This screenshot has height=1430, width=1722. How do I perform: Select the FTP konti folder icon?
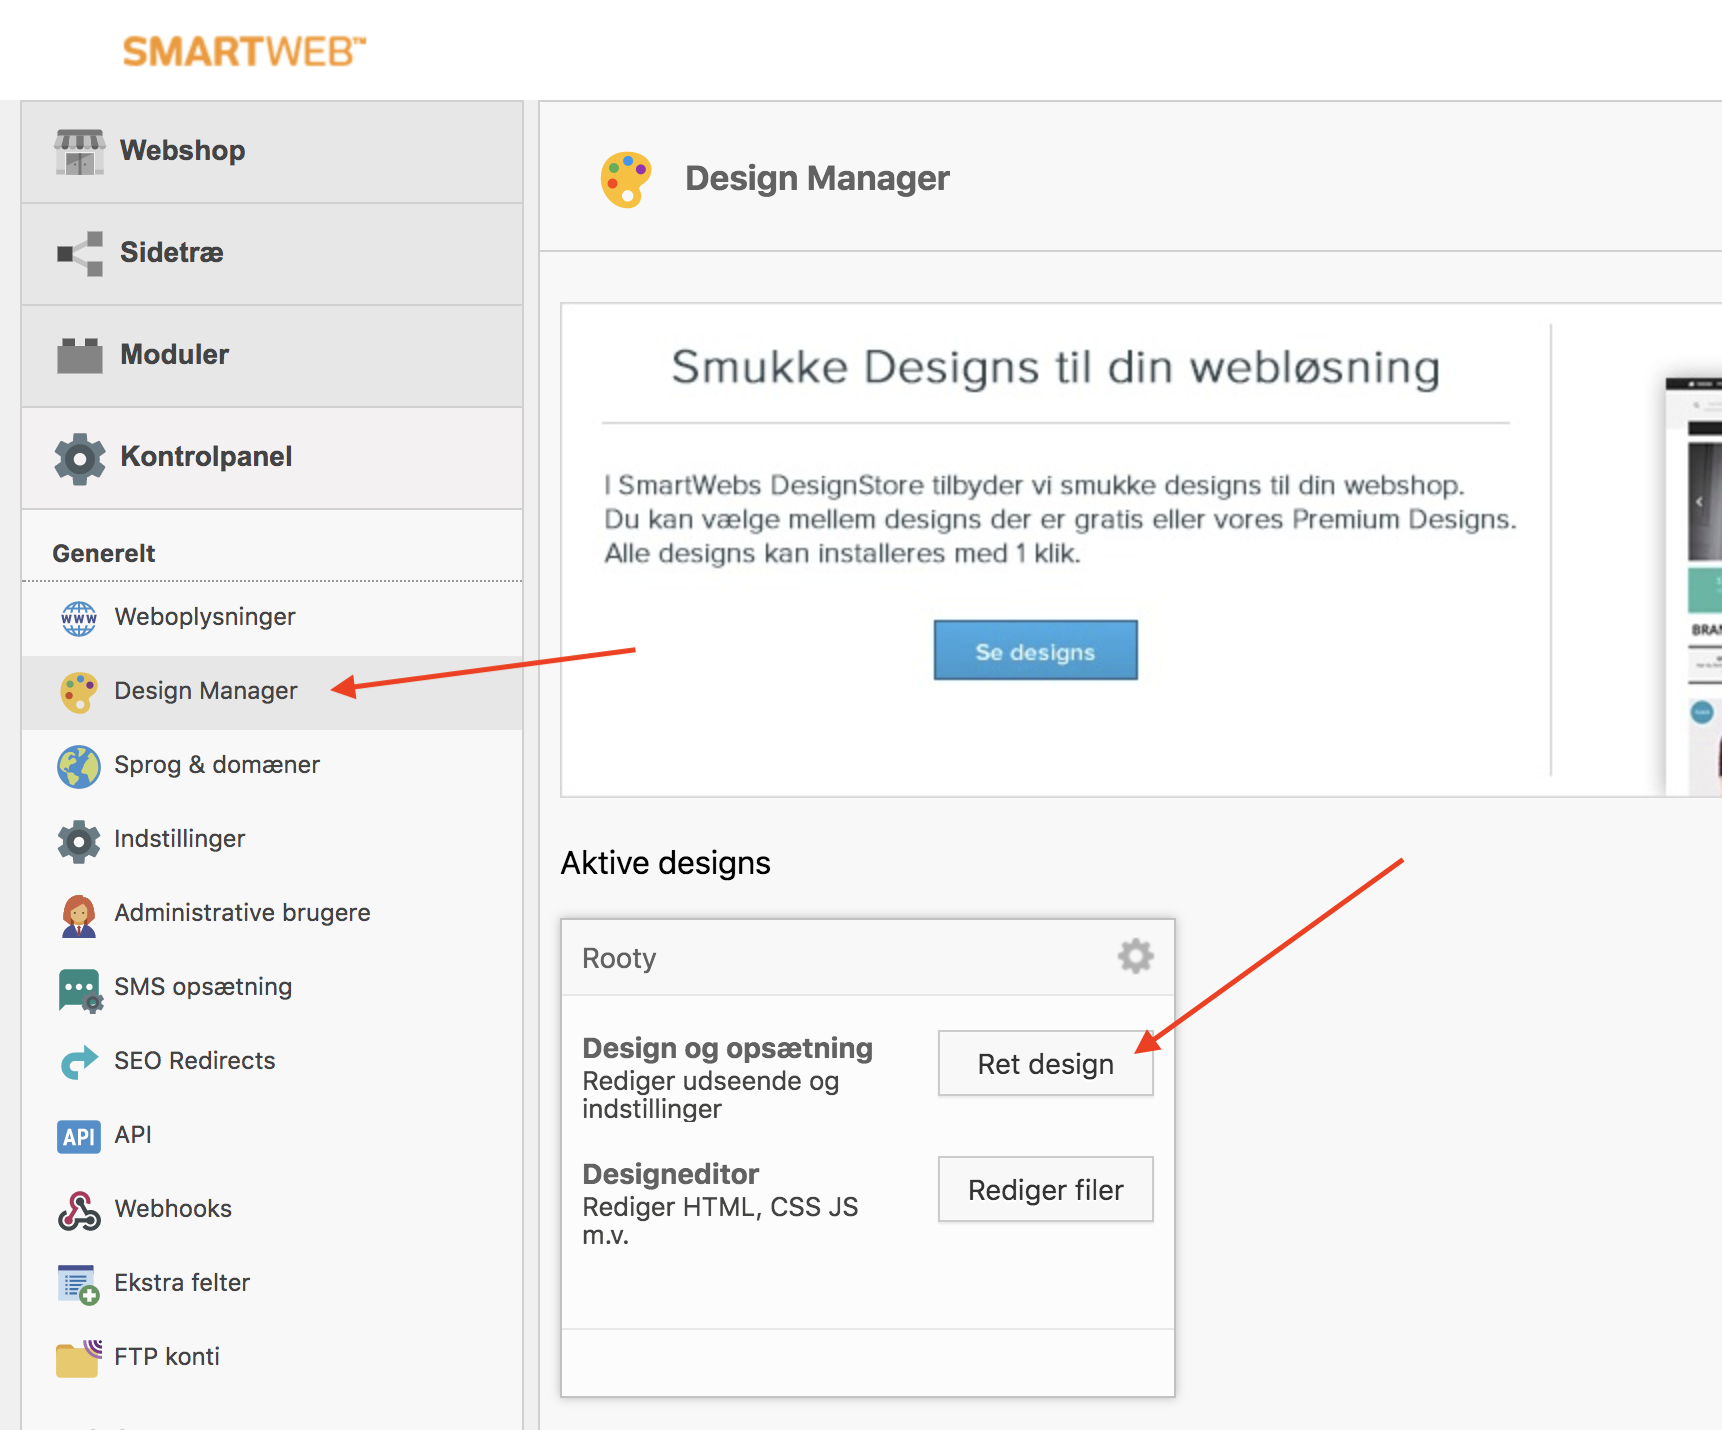point(78,1356)
